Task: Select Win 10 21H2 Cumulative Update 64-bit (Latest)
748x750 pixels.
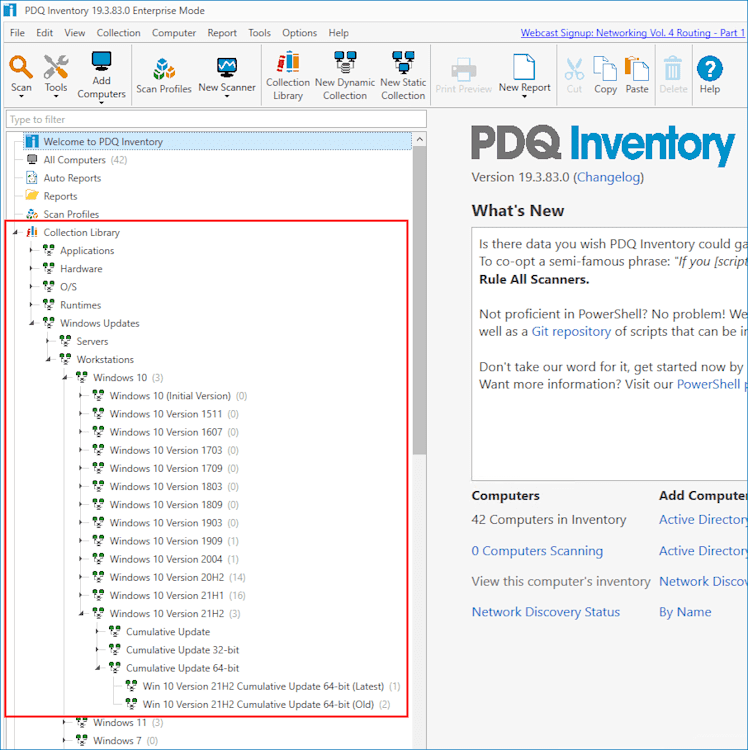Action: coord(263,686)
